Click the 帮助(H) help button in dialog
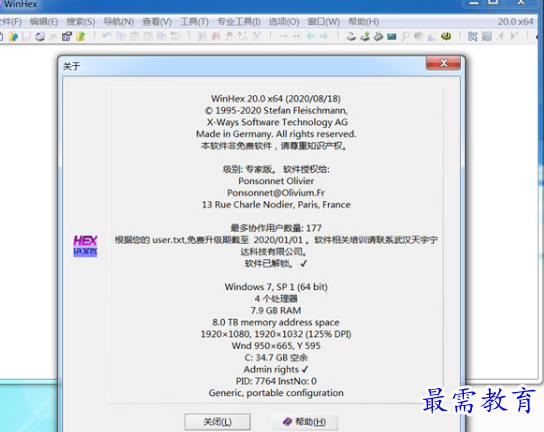Screen dimensions: 544x432 coord(305,422)
